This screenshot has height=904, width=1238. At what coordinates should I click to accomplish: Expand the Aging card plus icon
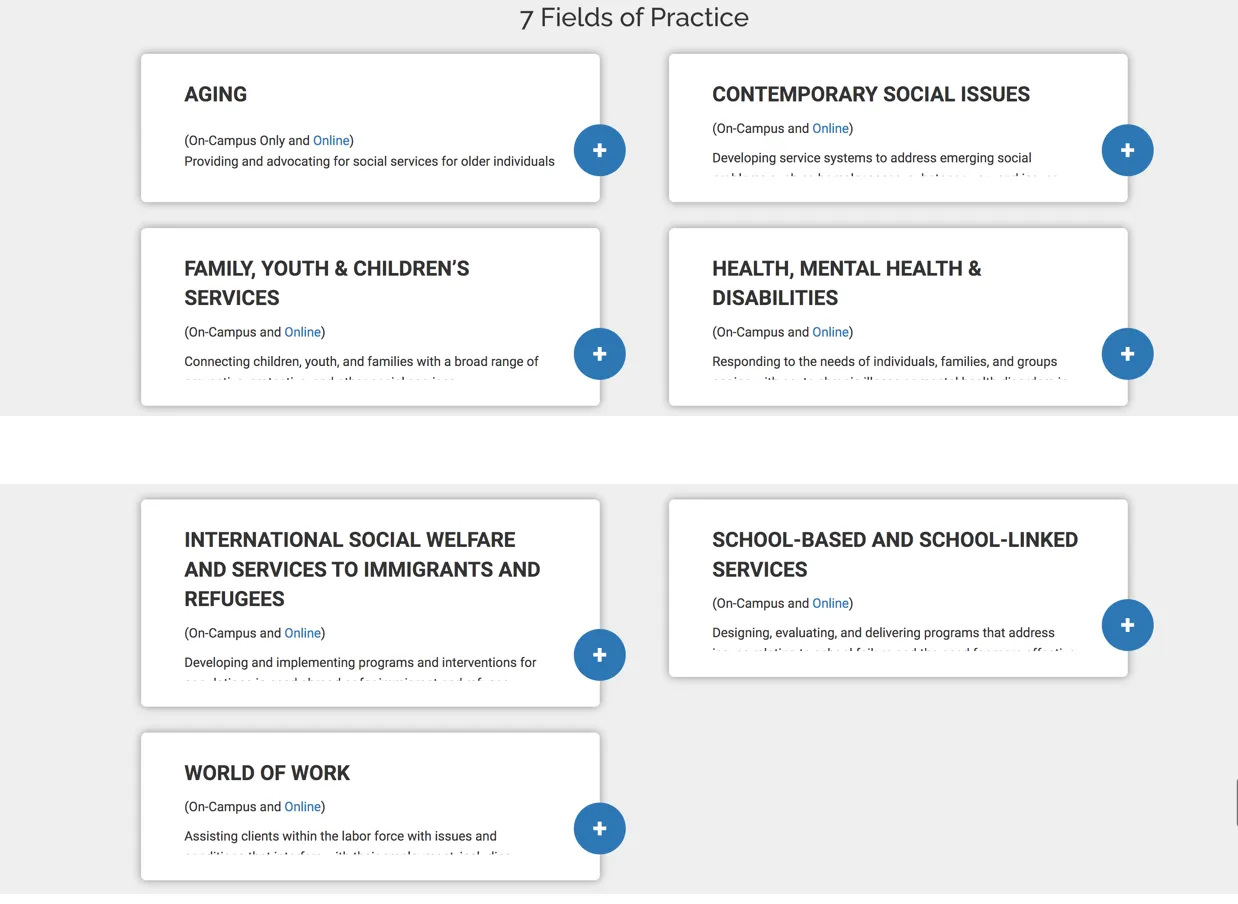[x=599, y=150]
